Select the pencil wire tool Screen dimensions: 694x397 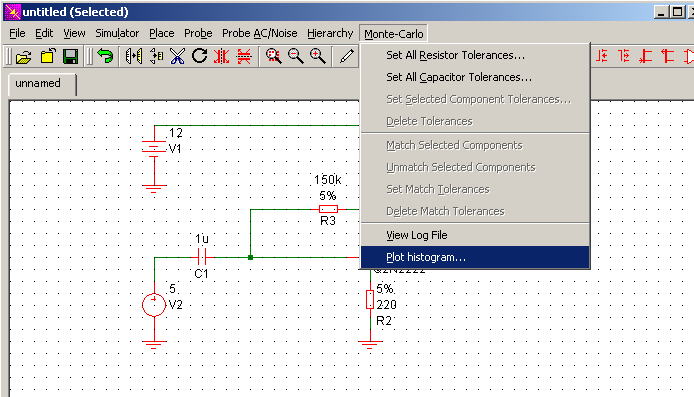point(347,56)
